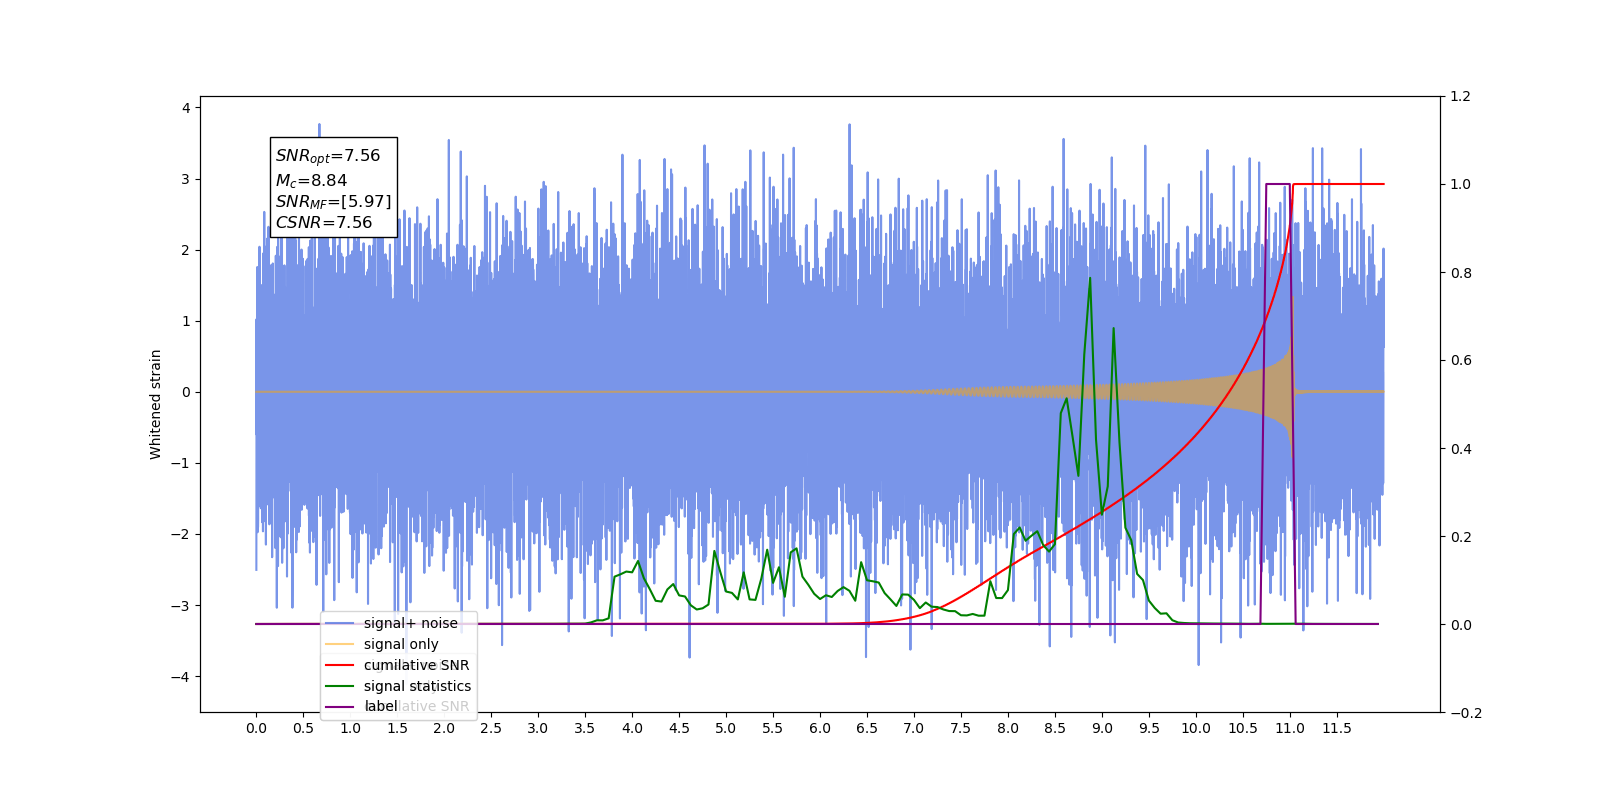
Task: Click the tallest green signal statistics peak
Action: (x=1090, y=279)
